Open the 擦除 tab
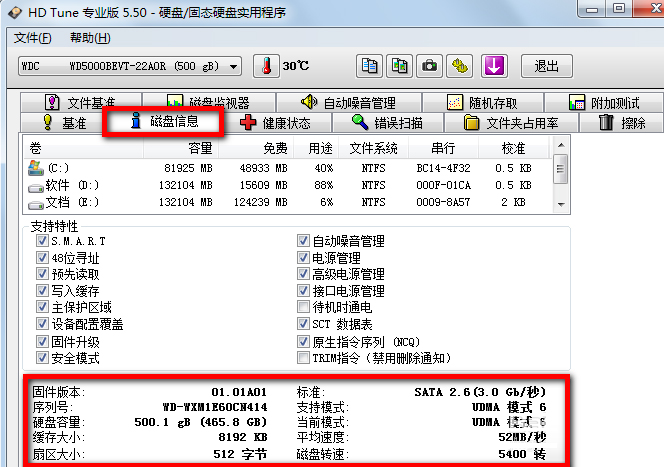Image resolution: width=664 pixels, height=467 pixels. coord(622,123)
